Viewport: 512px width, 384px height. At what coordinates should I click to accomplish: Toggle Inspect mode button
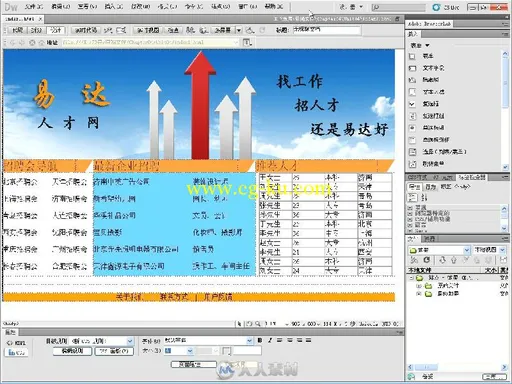click(x=173, y=30)
